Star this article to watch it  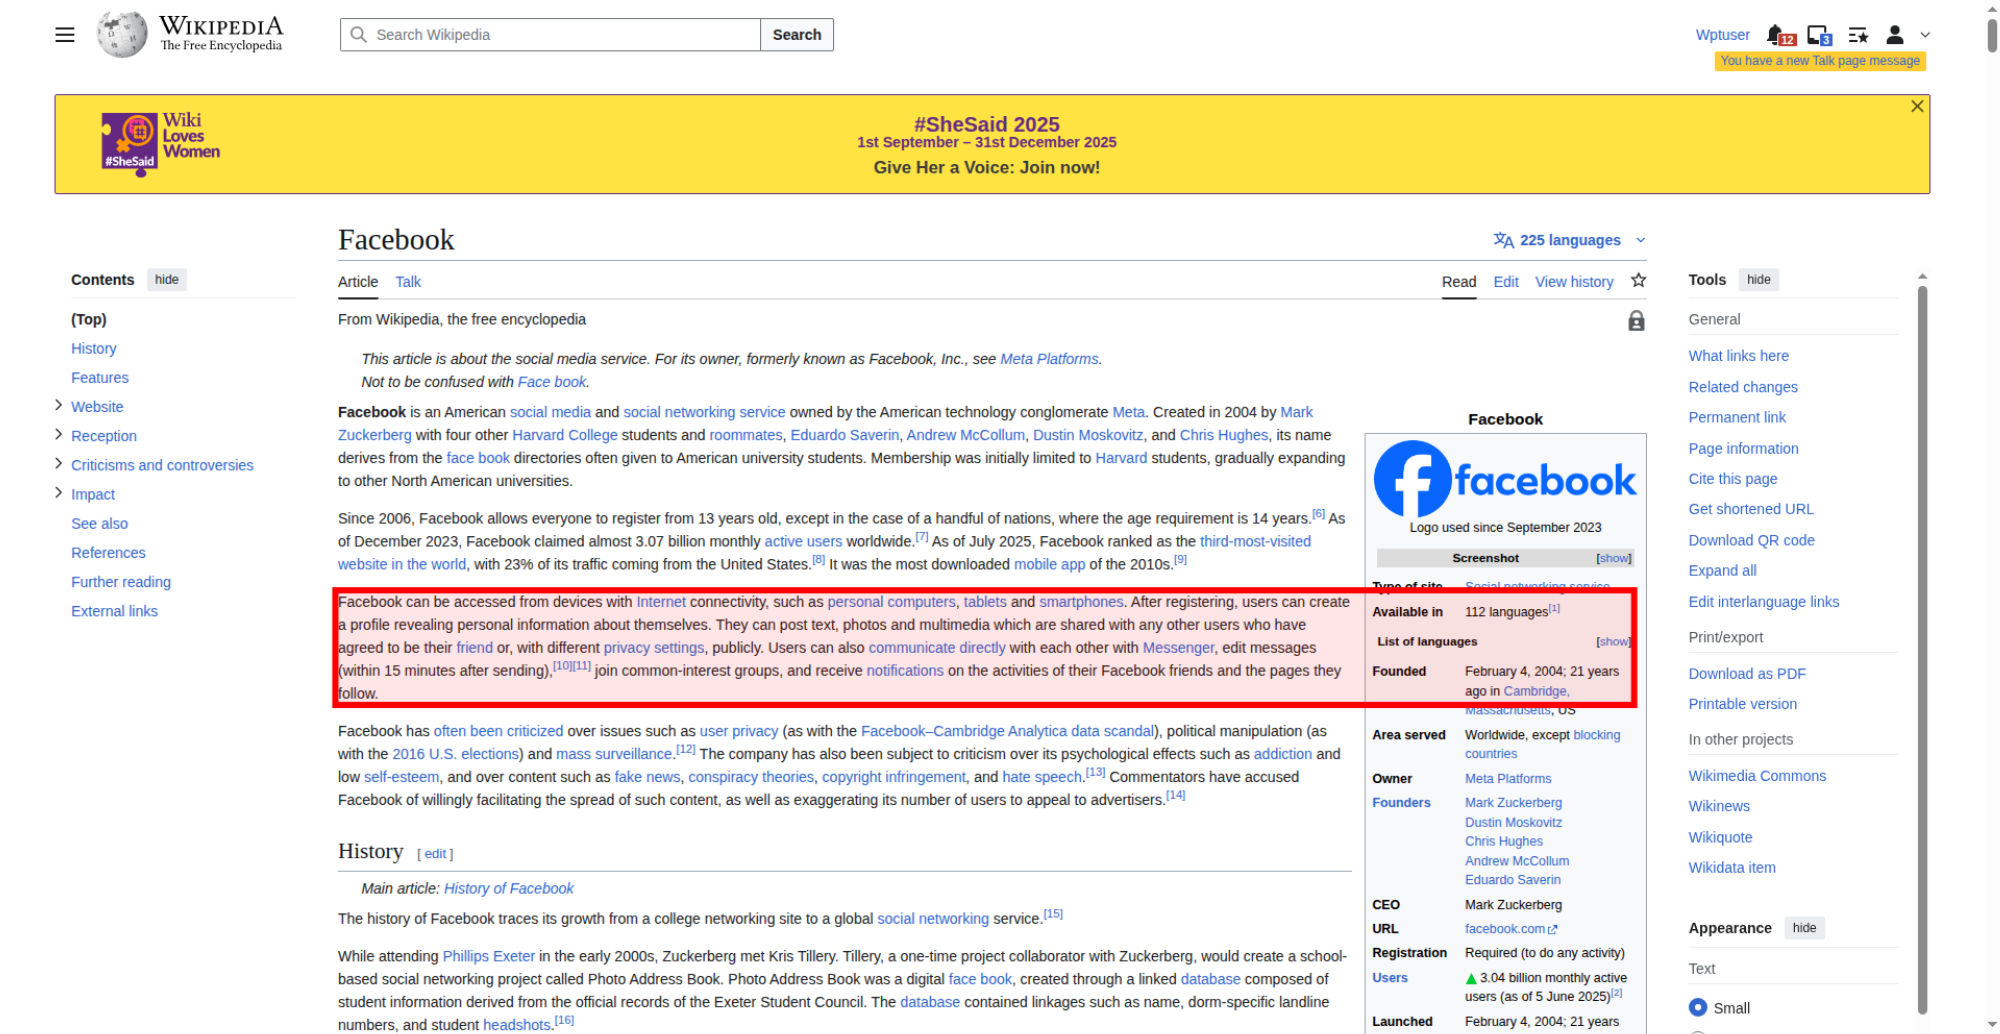coord(1638,281)
